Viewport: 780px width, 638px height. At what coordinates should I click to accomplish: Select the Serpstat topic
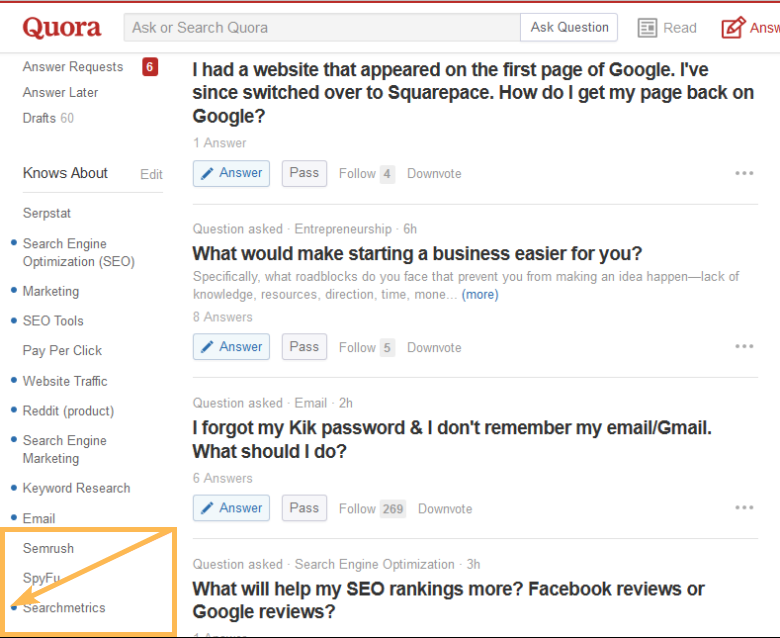pos(47,213)
